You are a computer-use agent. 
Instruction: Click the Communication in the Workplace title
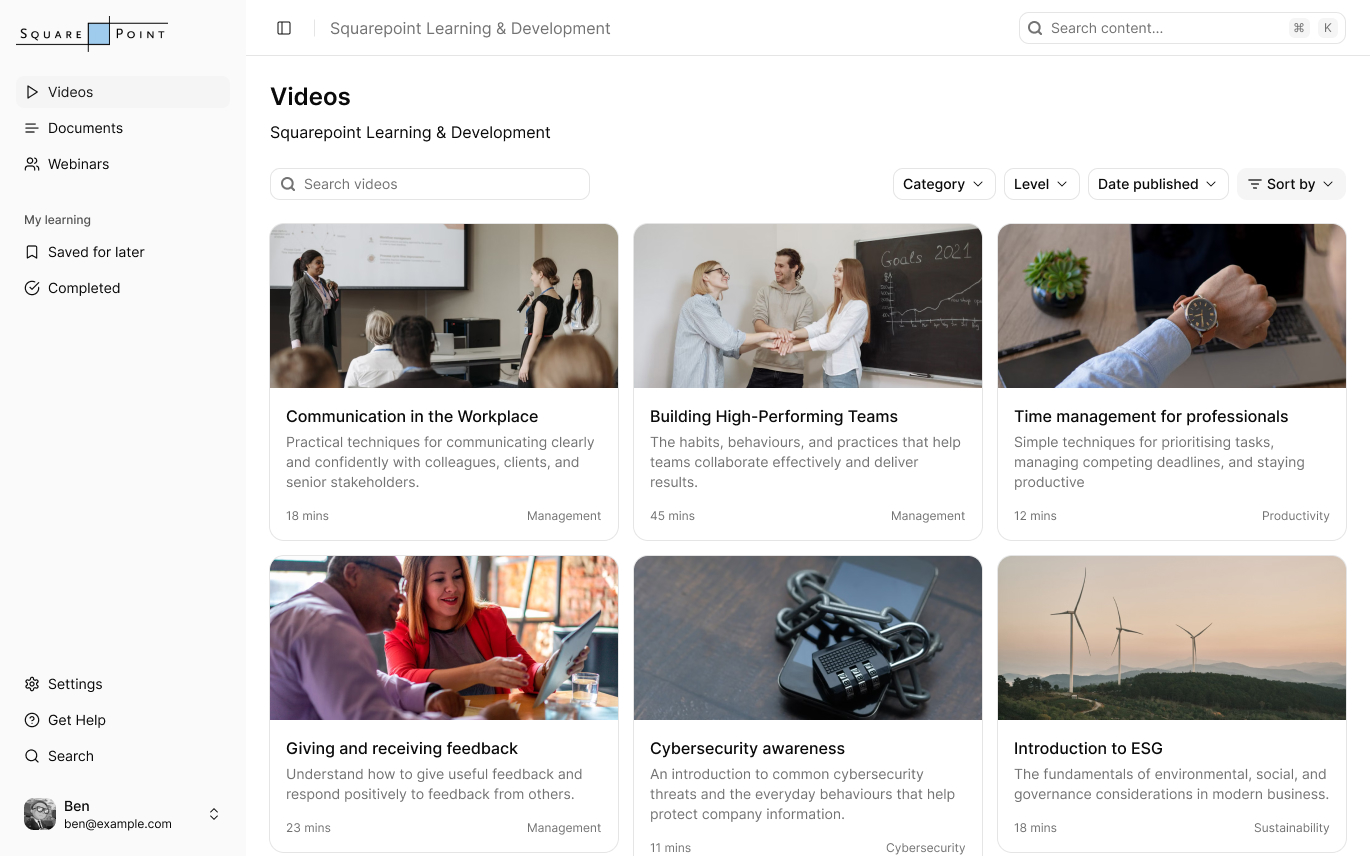click(412, 416)
